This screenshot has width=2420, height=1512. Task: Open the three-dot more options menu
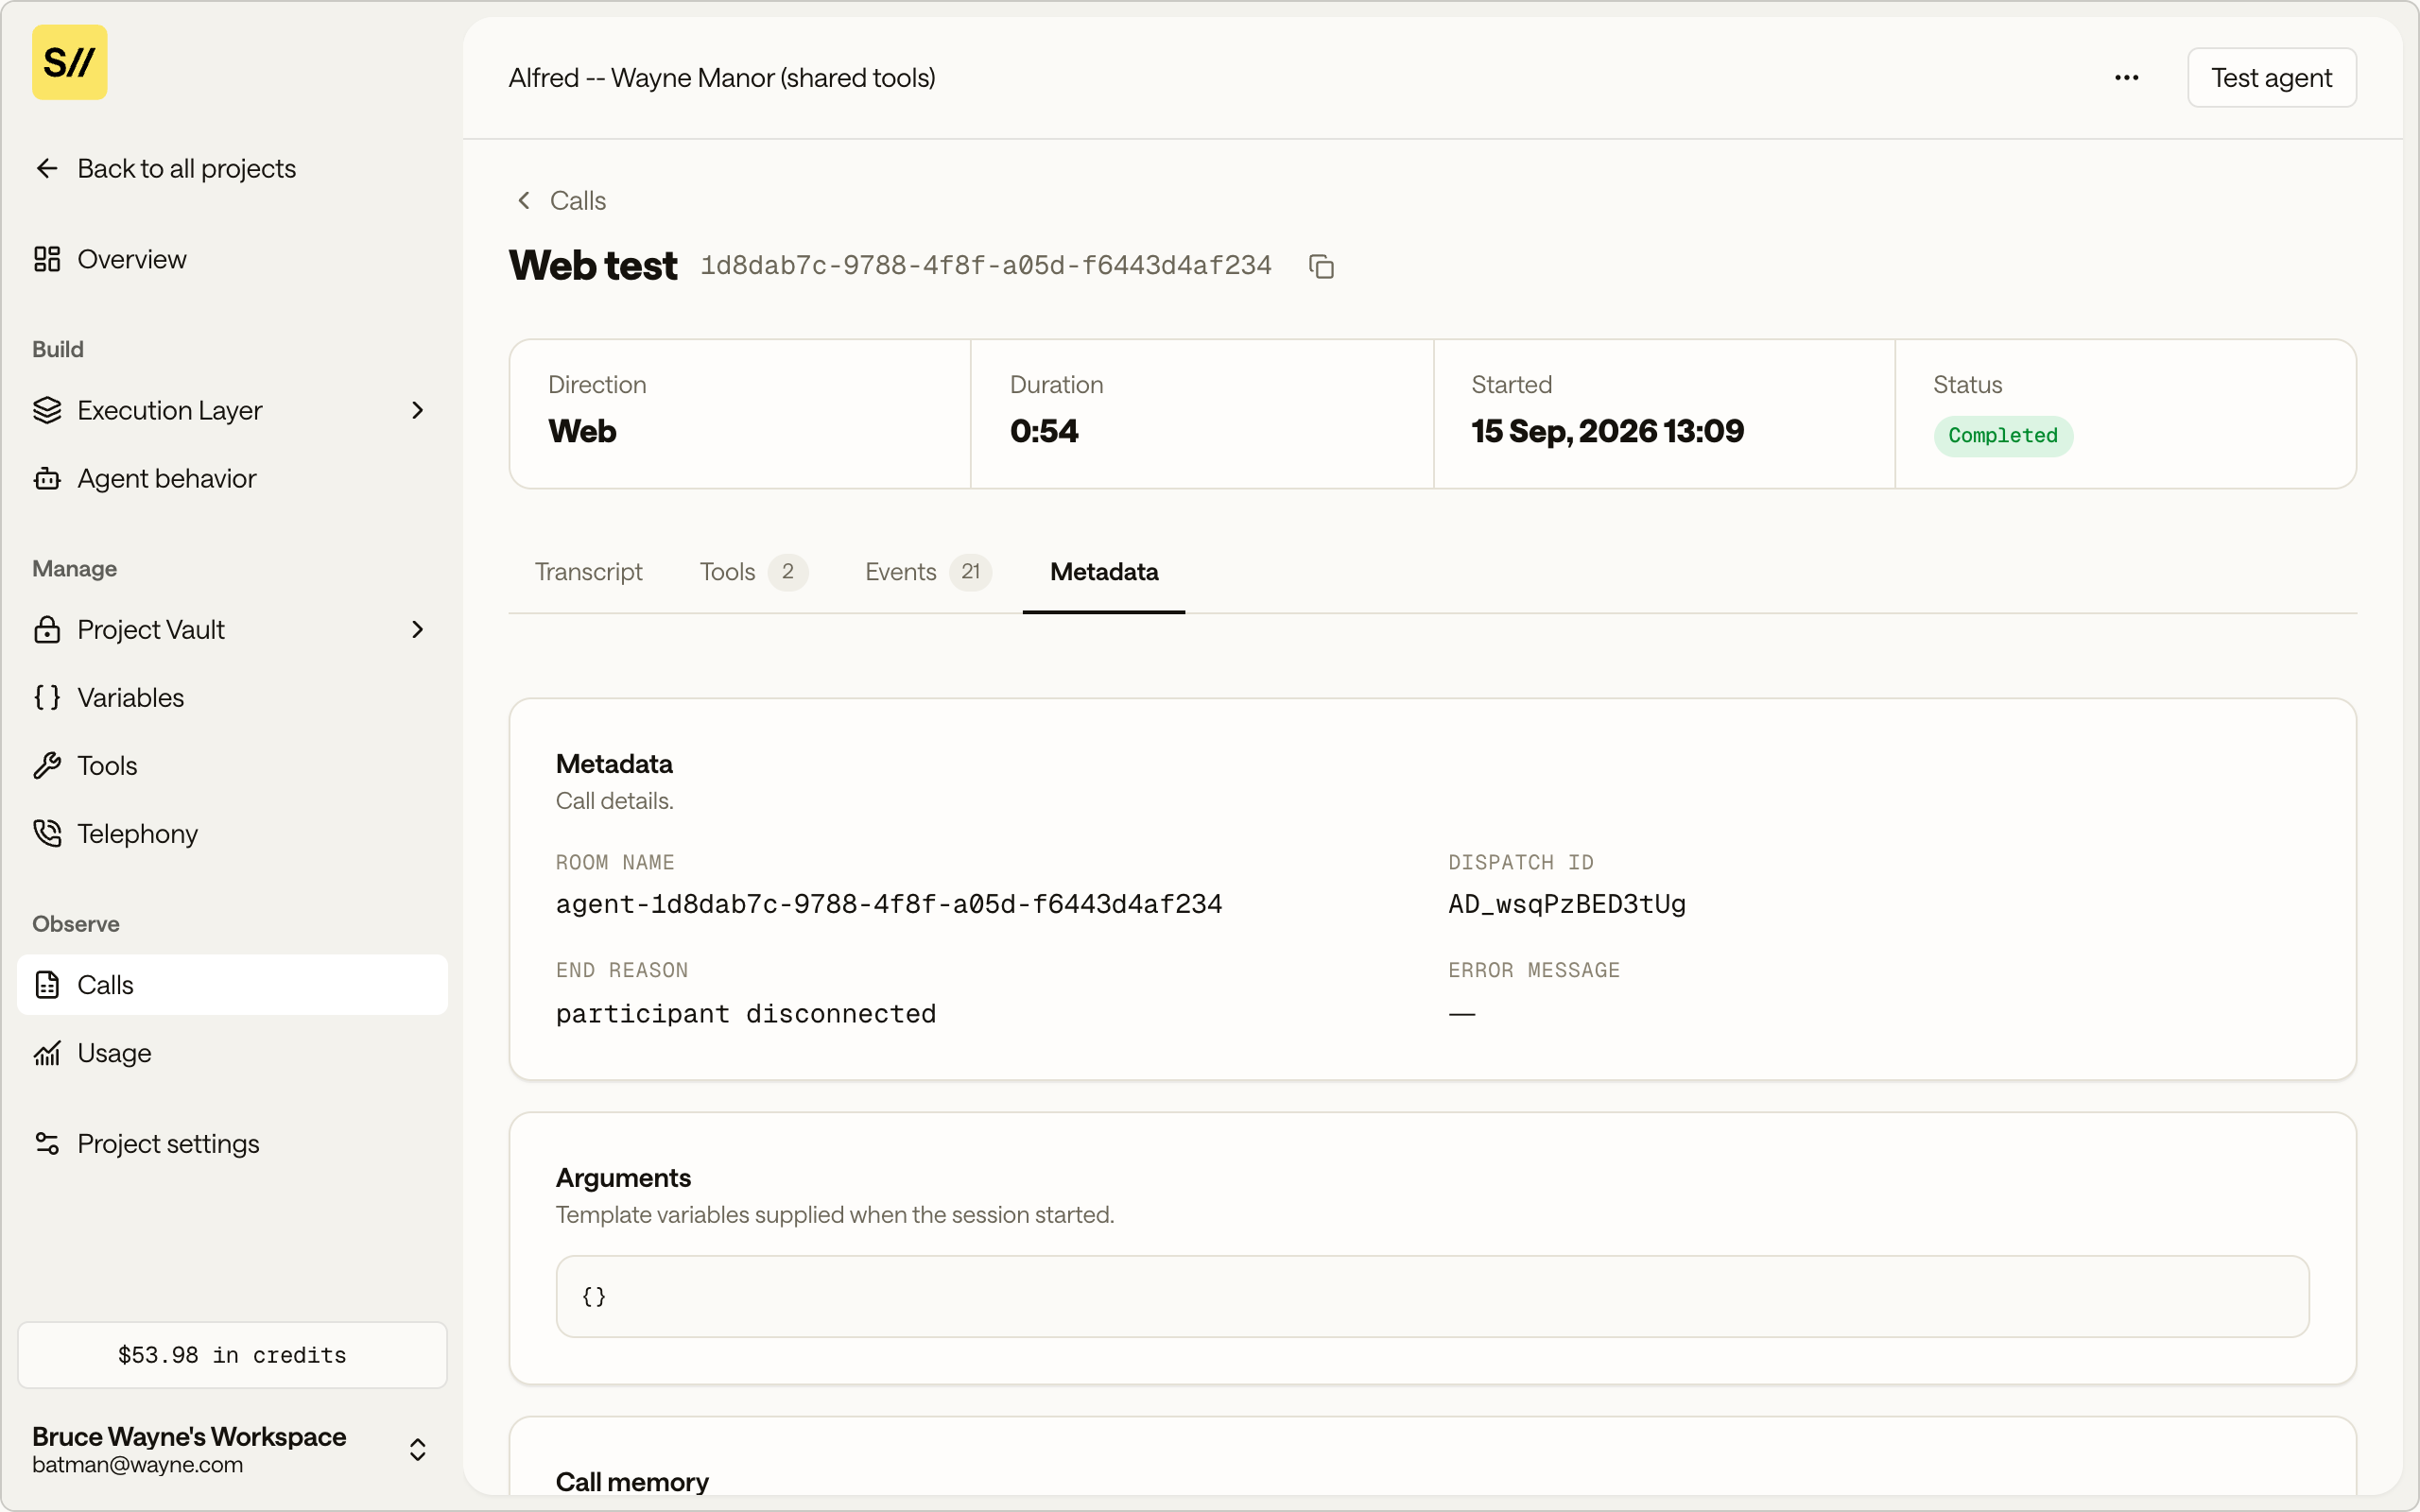click(x=2127, y=77)
